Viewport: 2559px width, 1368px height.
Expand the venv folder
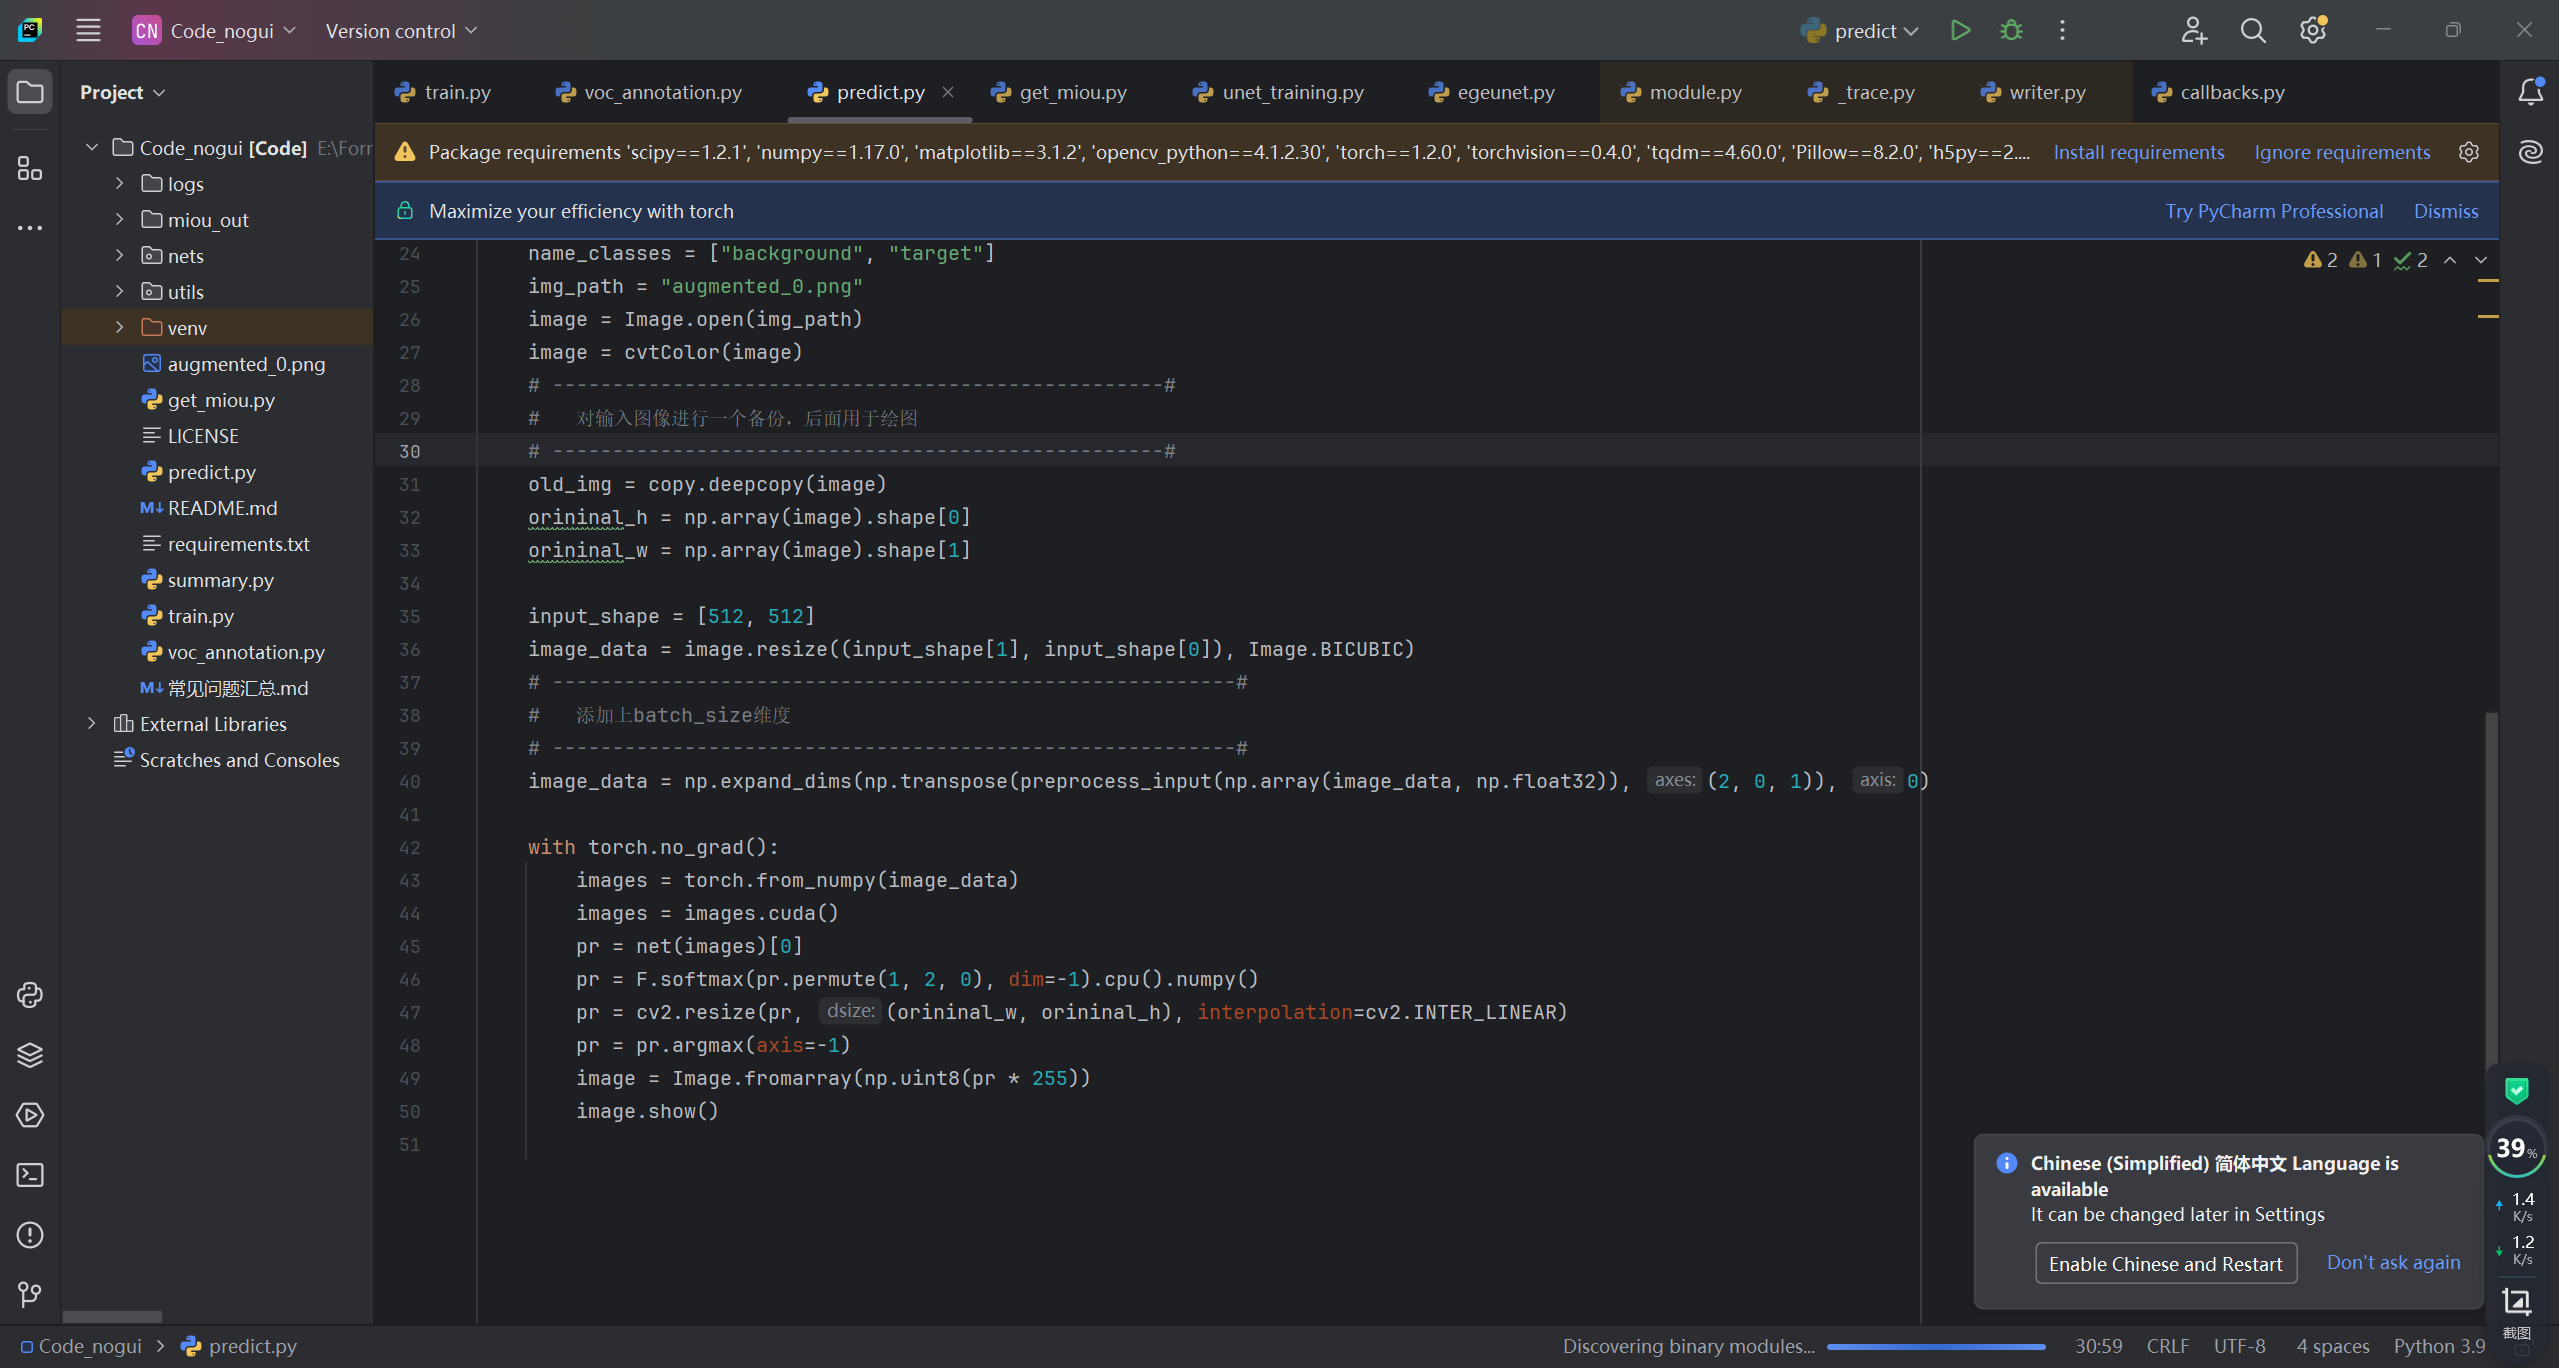click(x=120, y=328)
